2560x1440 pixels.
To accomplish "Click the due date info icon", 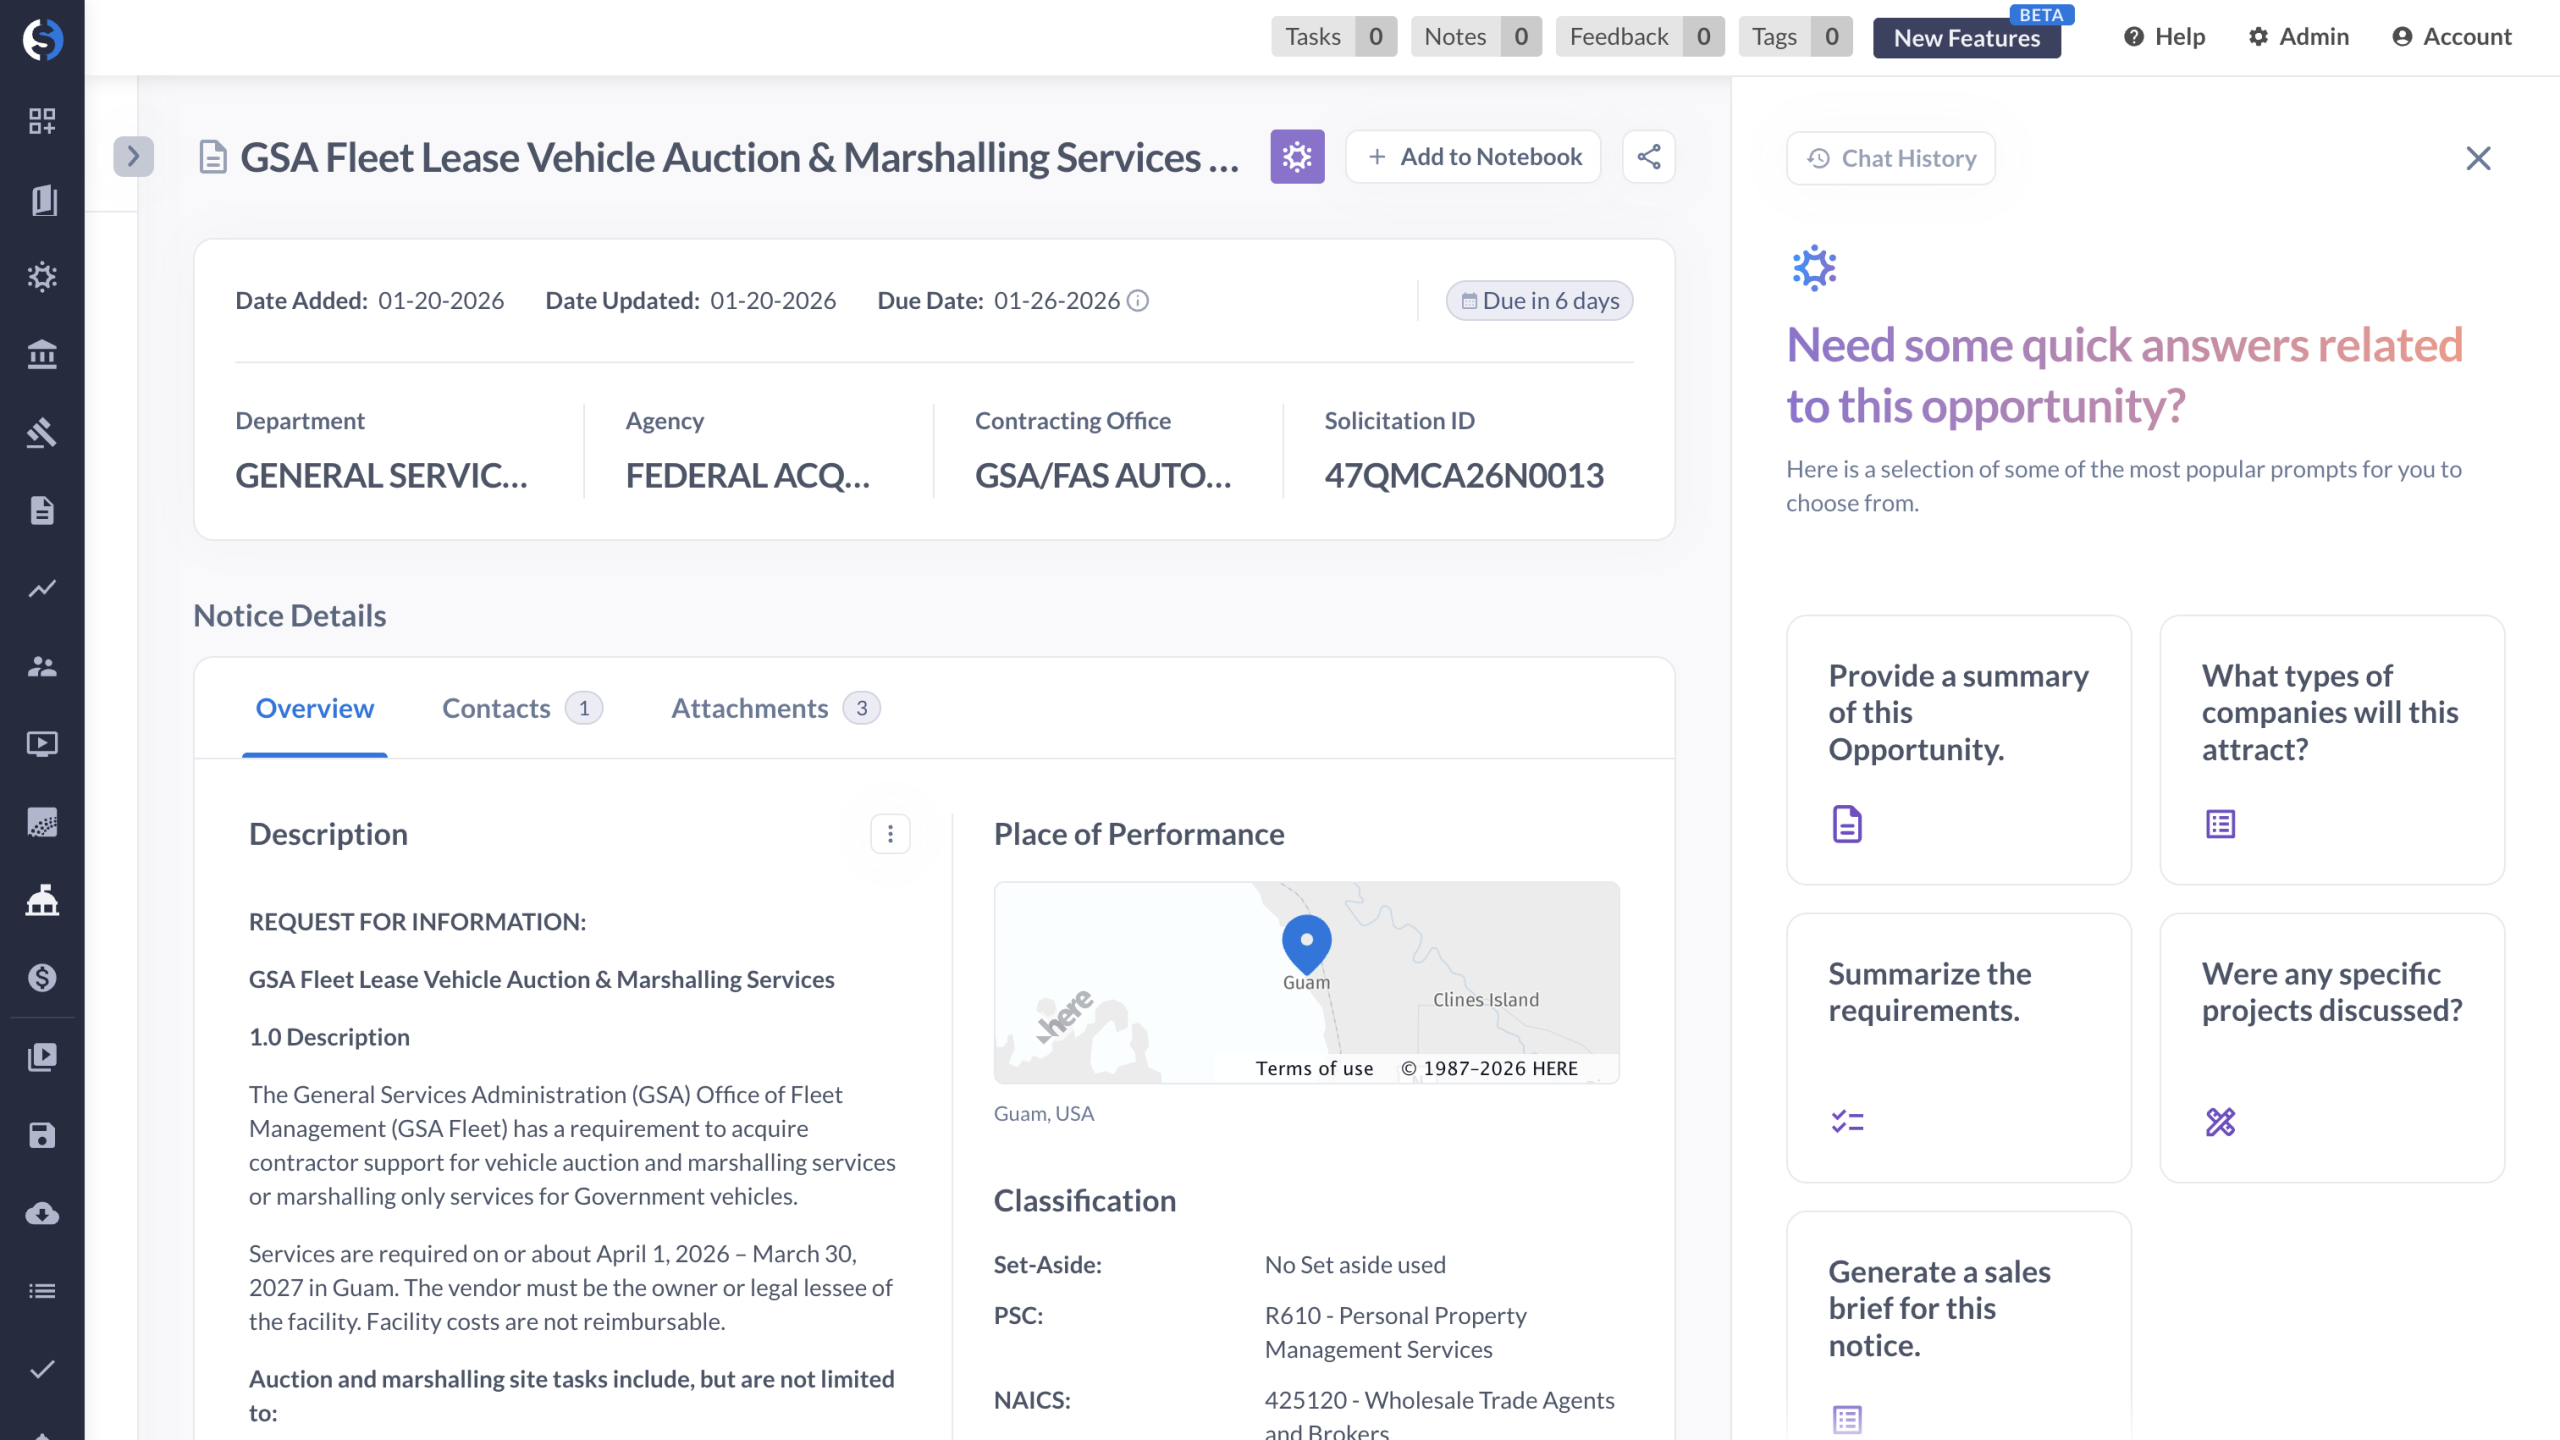I will coord(1138,301).
